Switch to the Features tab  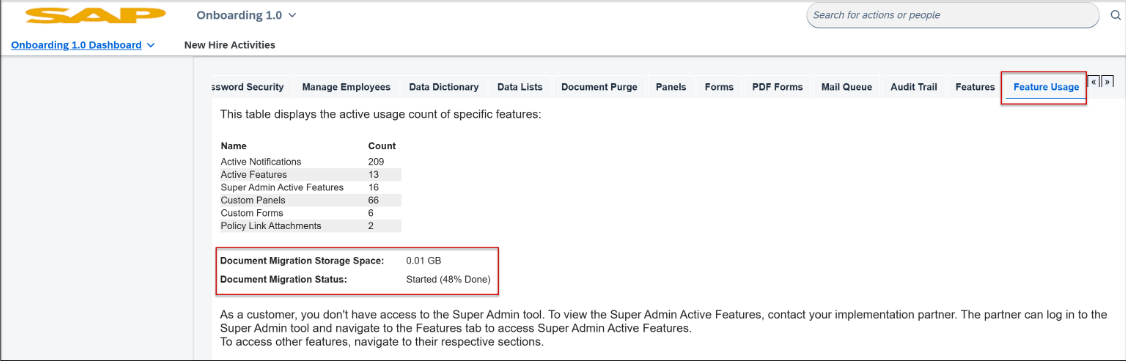974,87
